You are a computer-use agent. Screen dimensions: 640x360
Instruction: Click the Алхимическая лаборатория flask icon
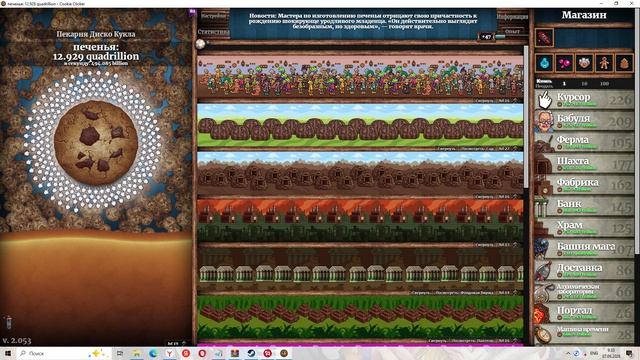click(x=544, y=291)
